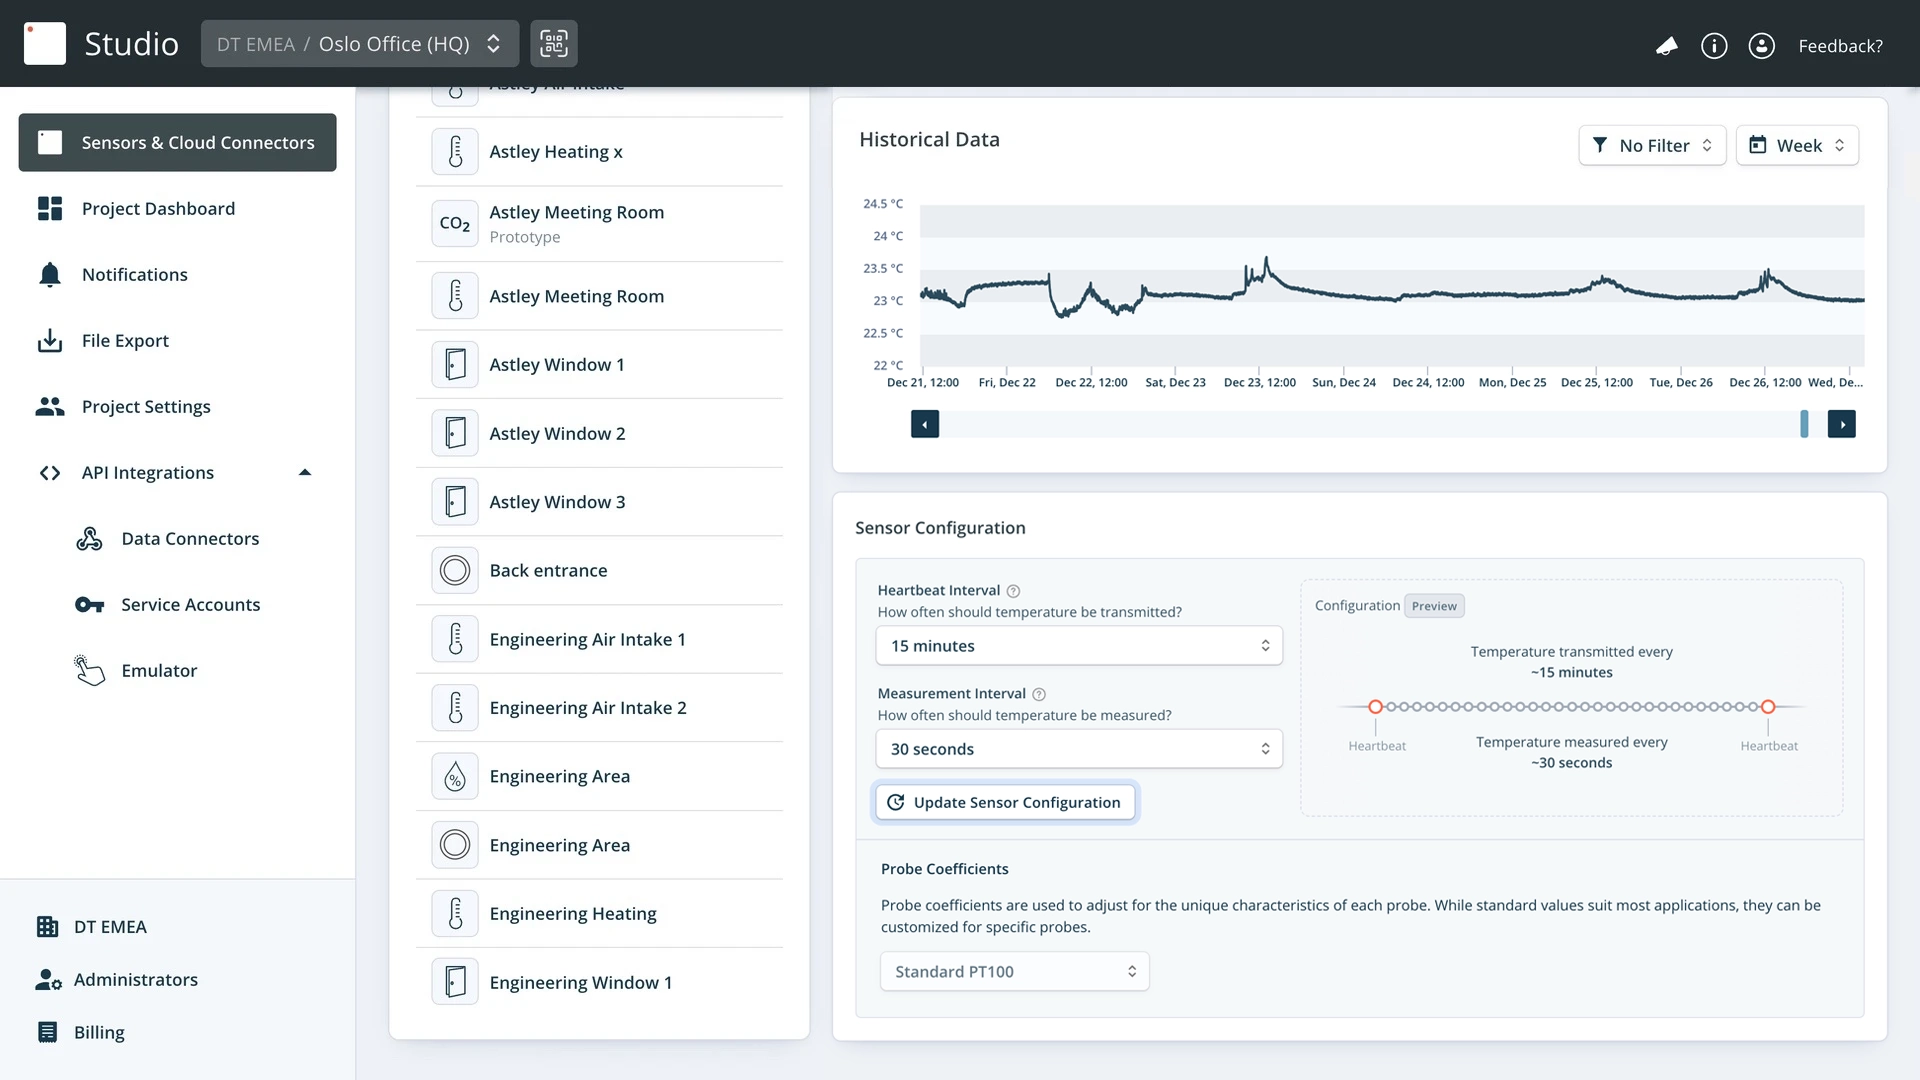Click the QR code scanner icon
Viewport: 1920px width, 1080px height.
[553, 44]
